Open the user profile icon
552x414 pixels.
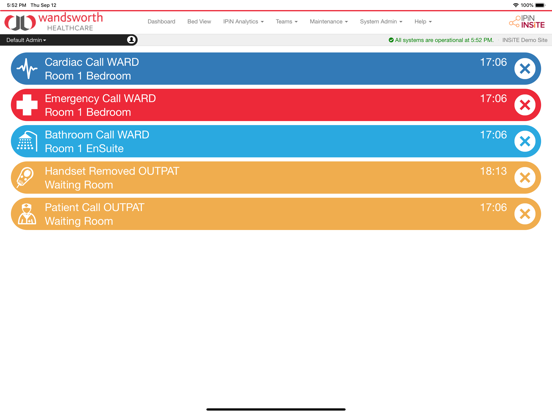pos(131,40)
